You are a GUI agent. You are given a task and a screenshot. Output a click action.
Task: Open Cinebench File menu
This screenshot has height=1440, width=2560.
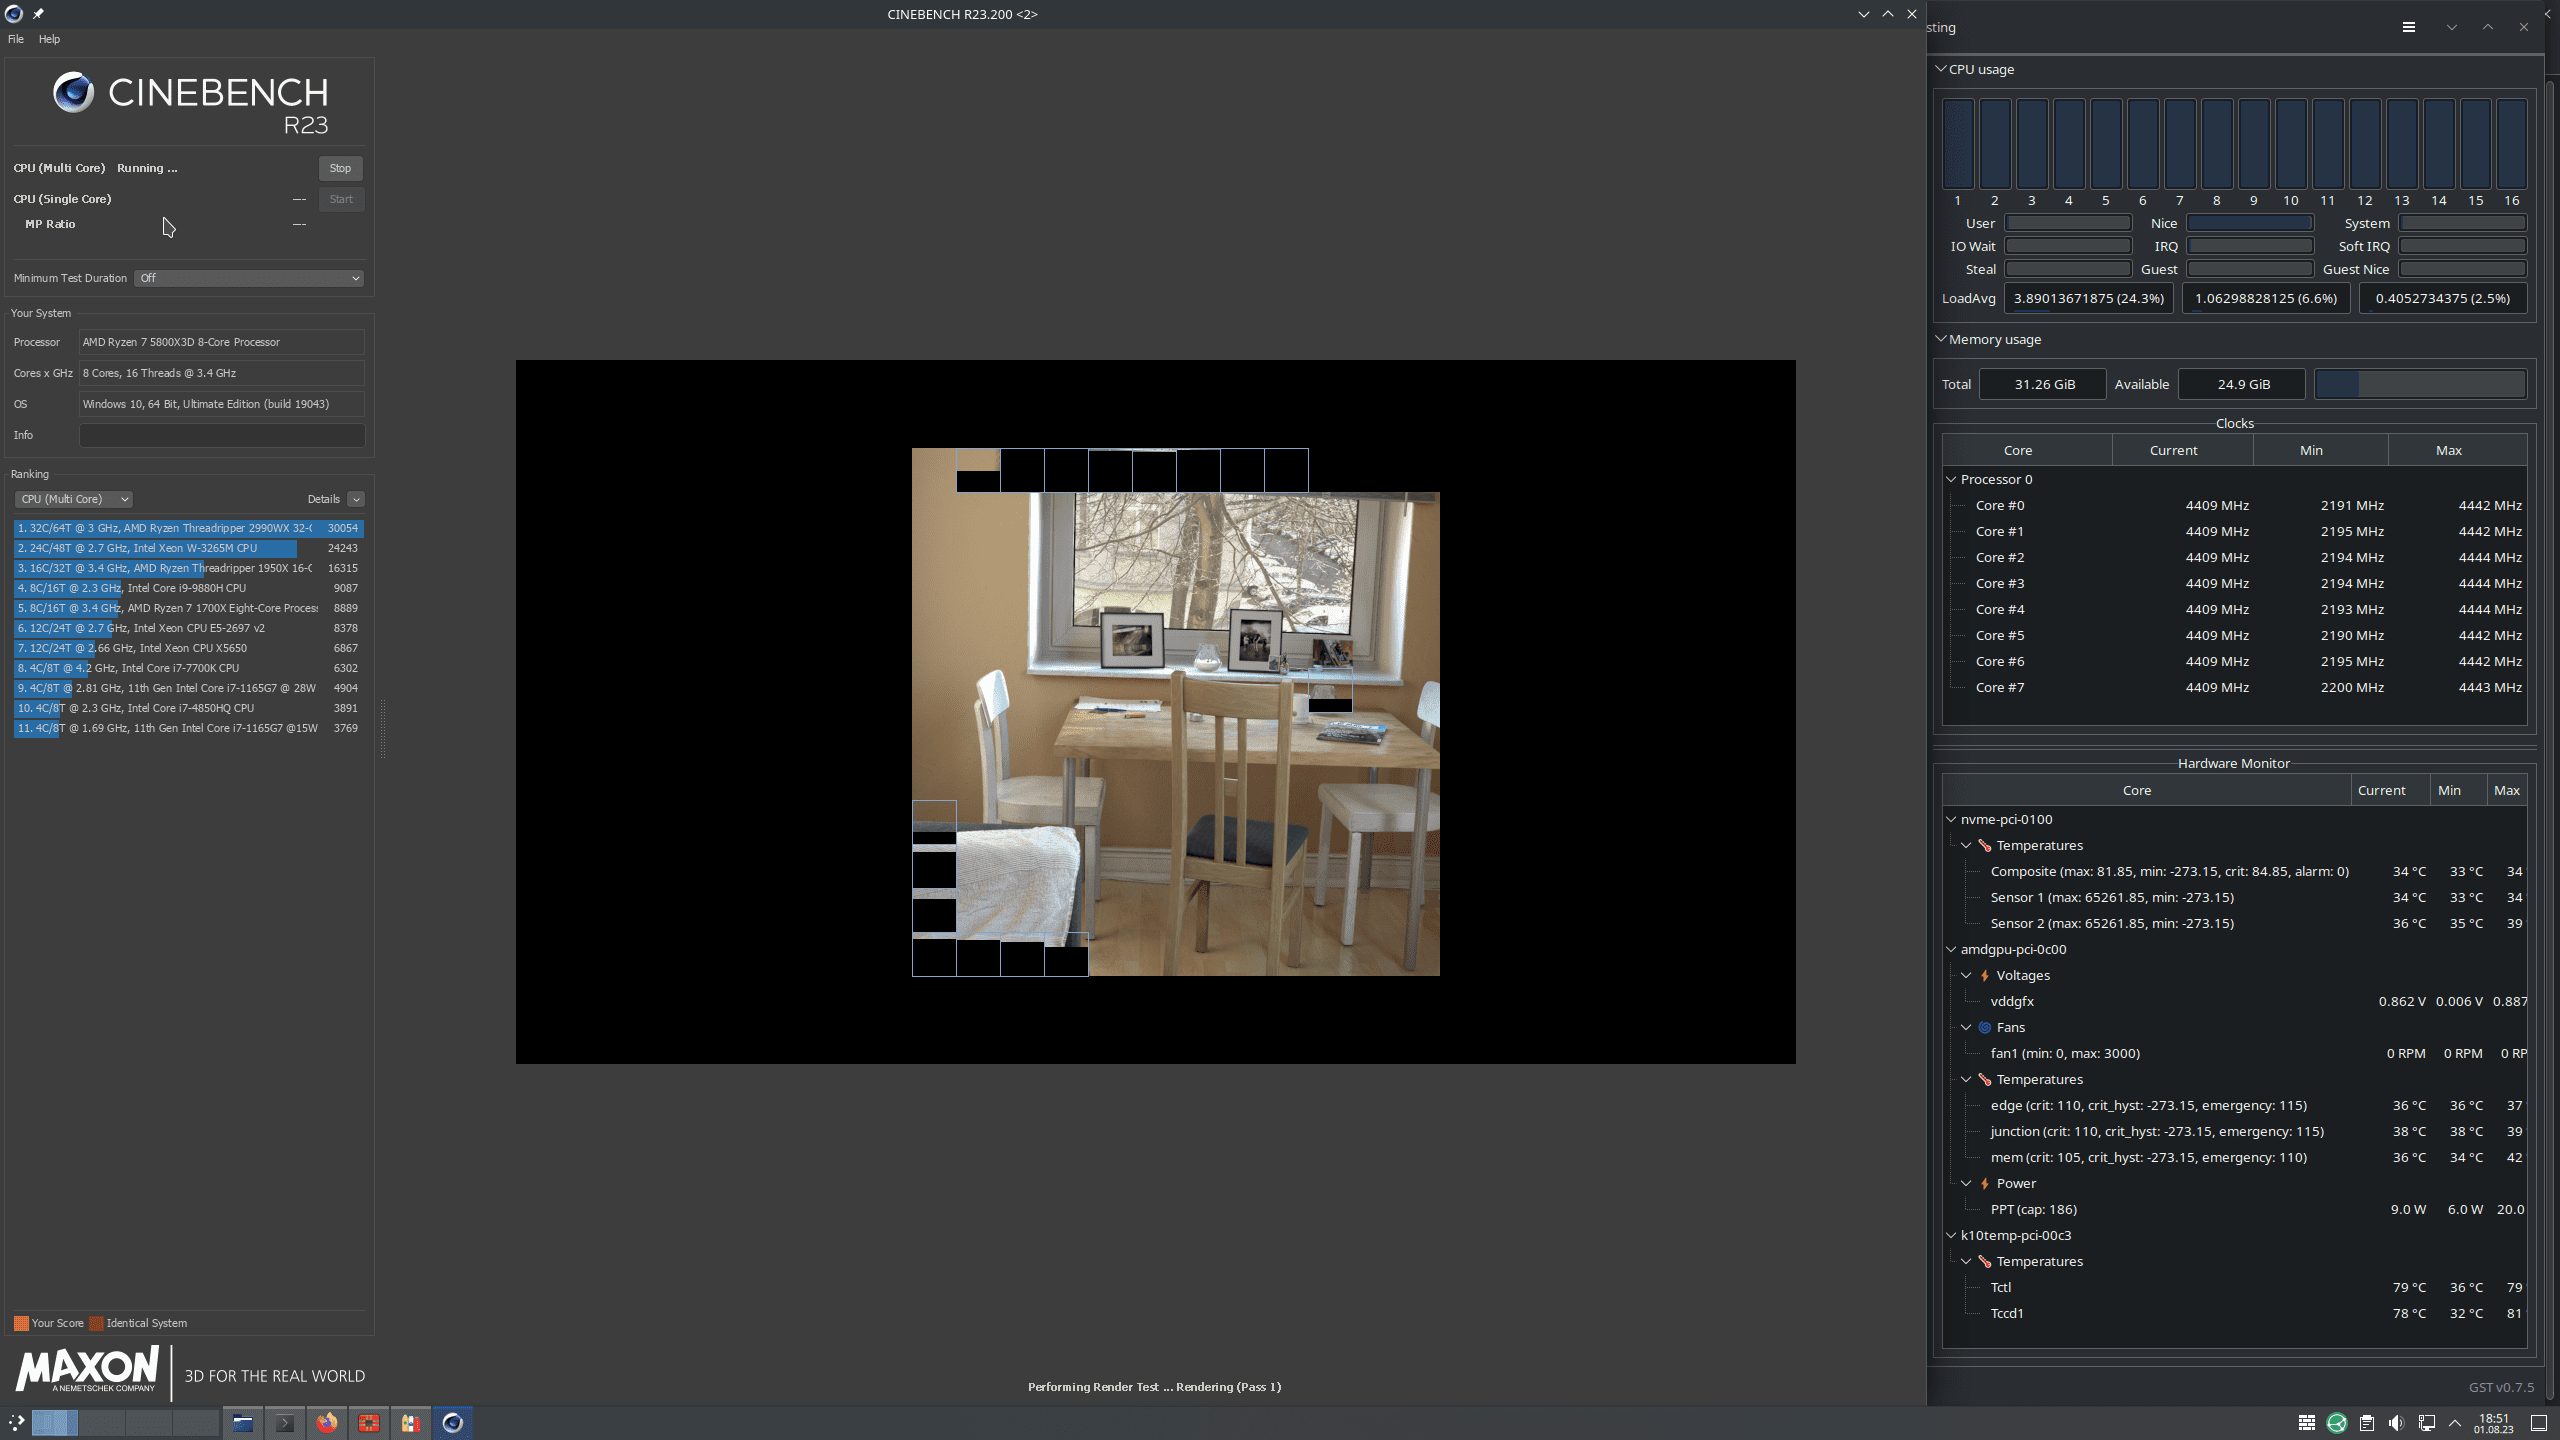coord(16,39)
